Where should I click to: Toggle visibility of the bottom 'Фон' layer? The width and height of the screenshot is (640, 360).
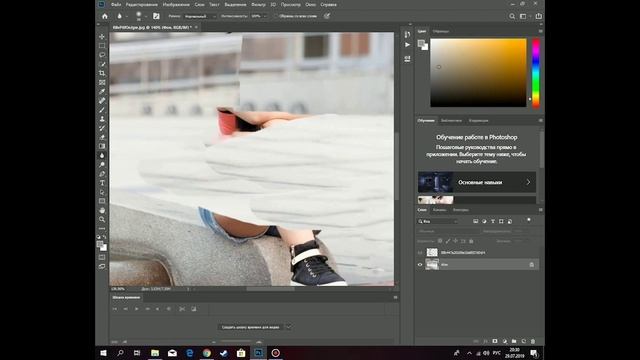click(420, 264)
